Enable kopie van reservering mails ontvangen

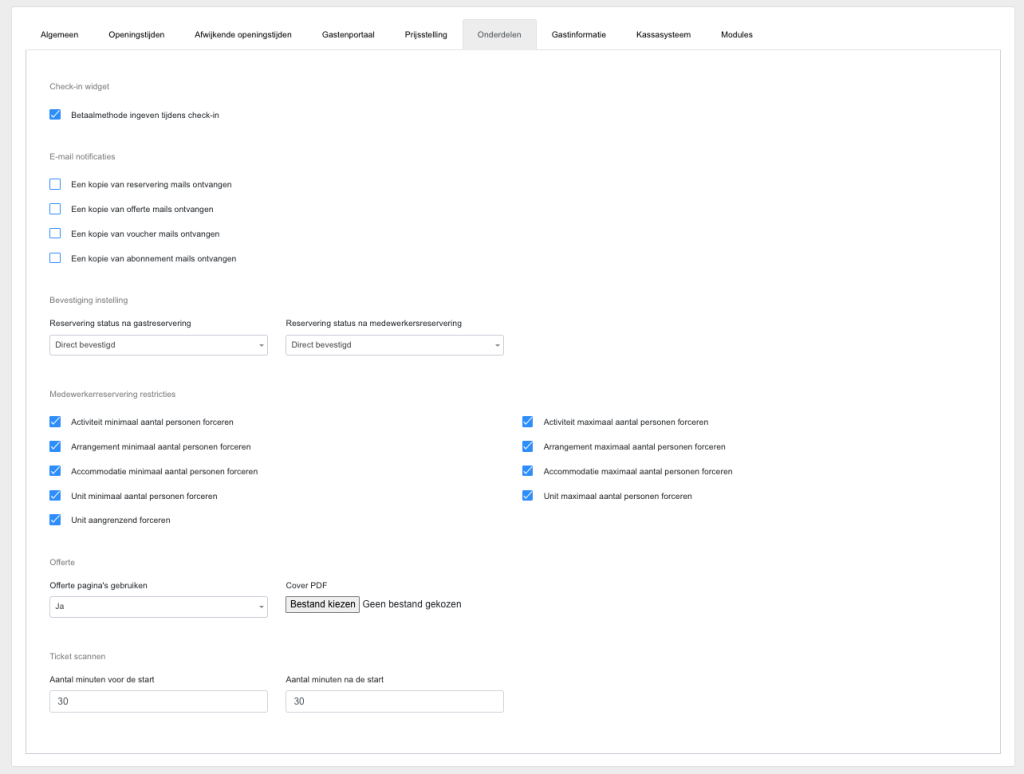pyautogui.click(x=55, y=184)
